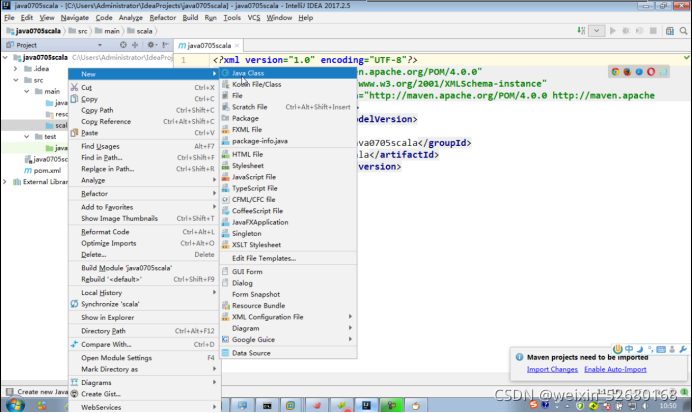Choose CoffeeScript File in New submenu
Image resolution: width=692 pixels, height=413 pixels.
click(288, 211)
